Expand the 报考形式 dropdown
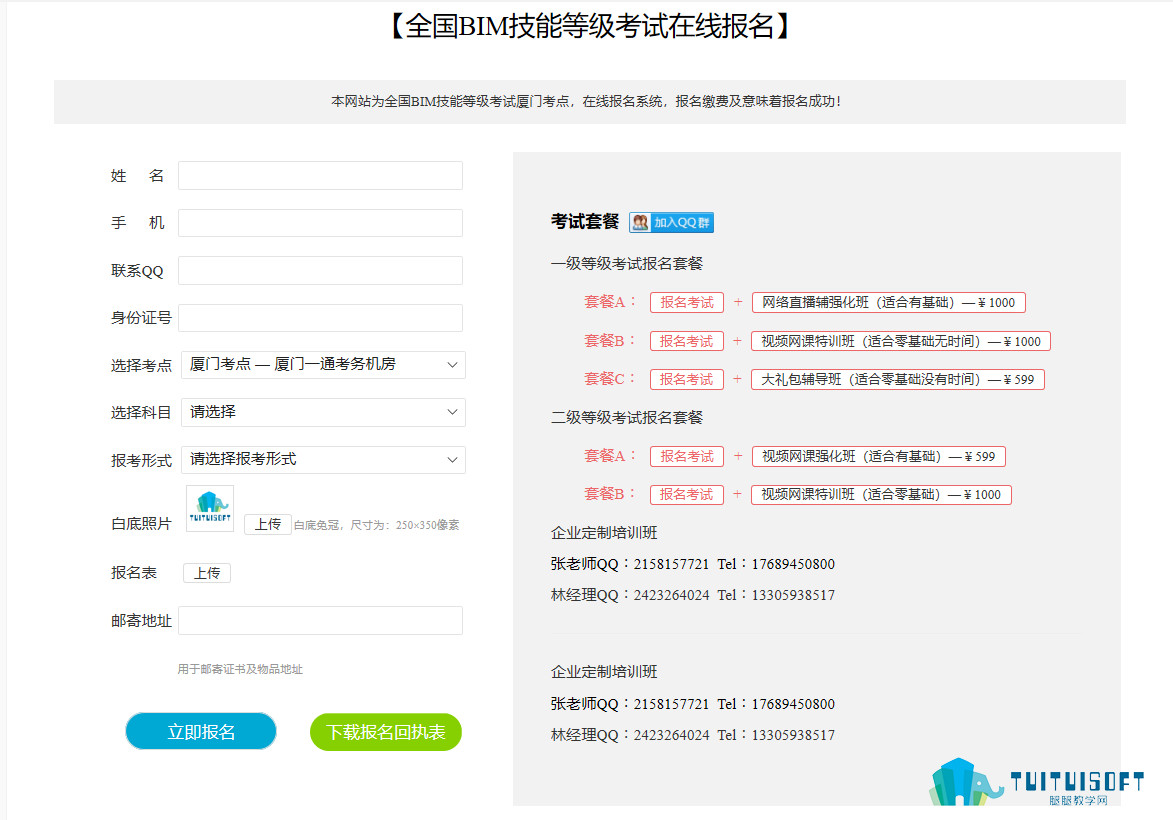The image size is (1173, 820). (x=323, y=459)
